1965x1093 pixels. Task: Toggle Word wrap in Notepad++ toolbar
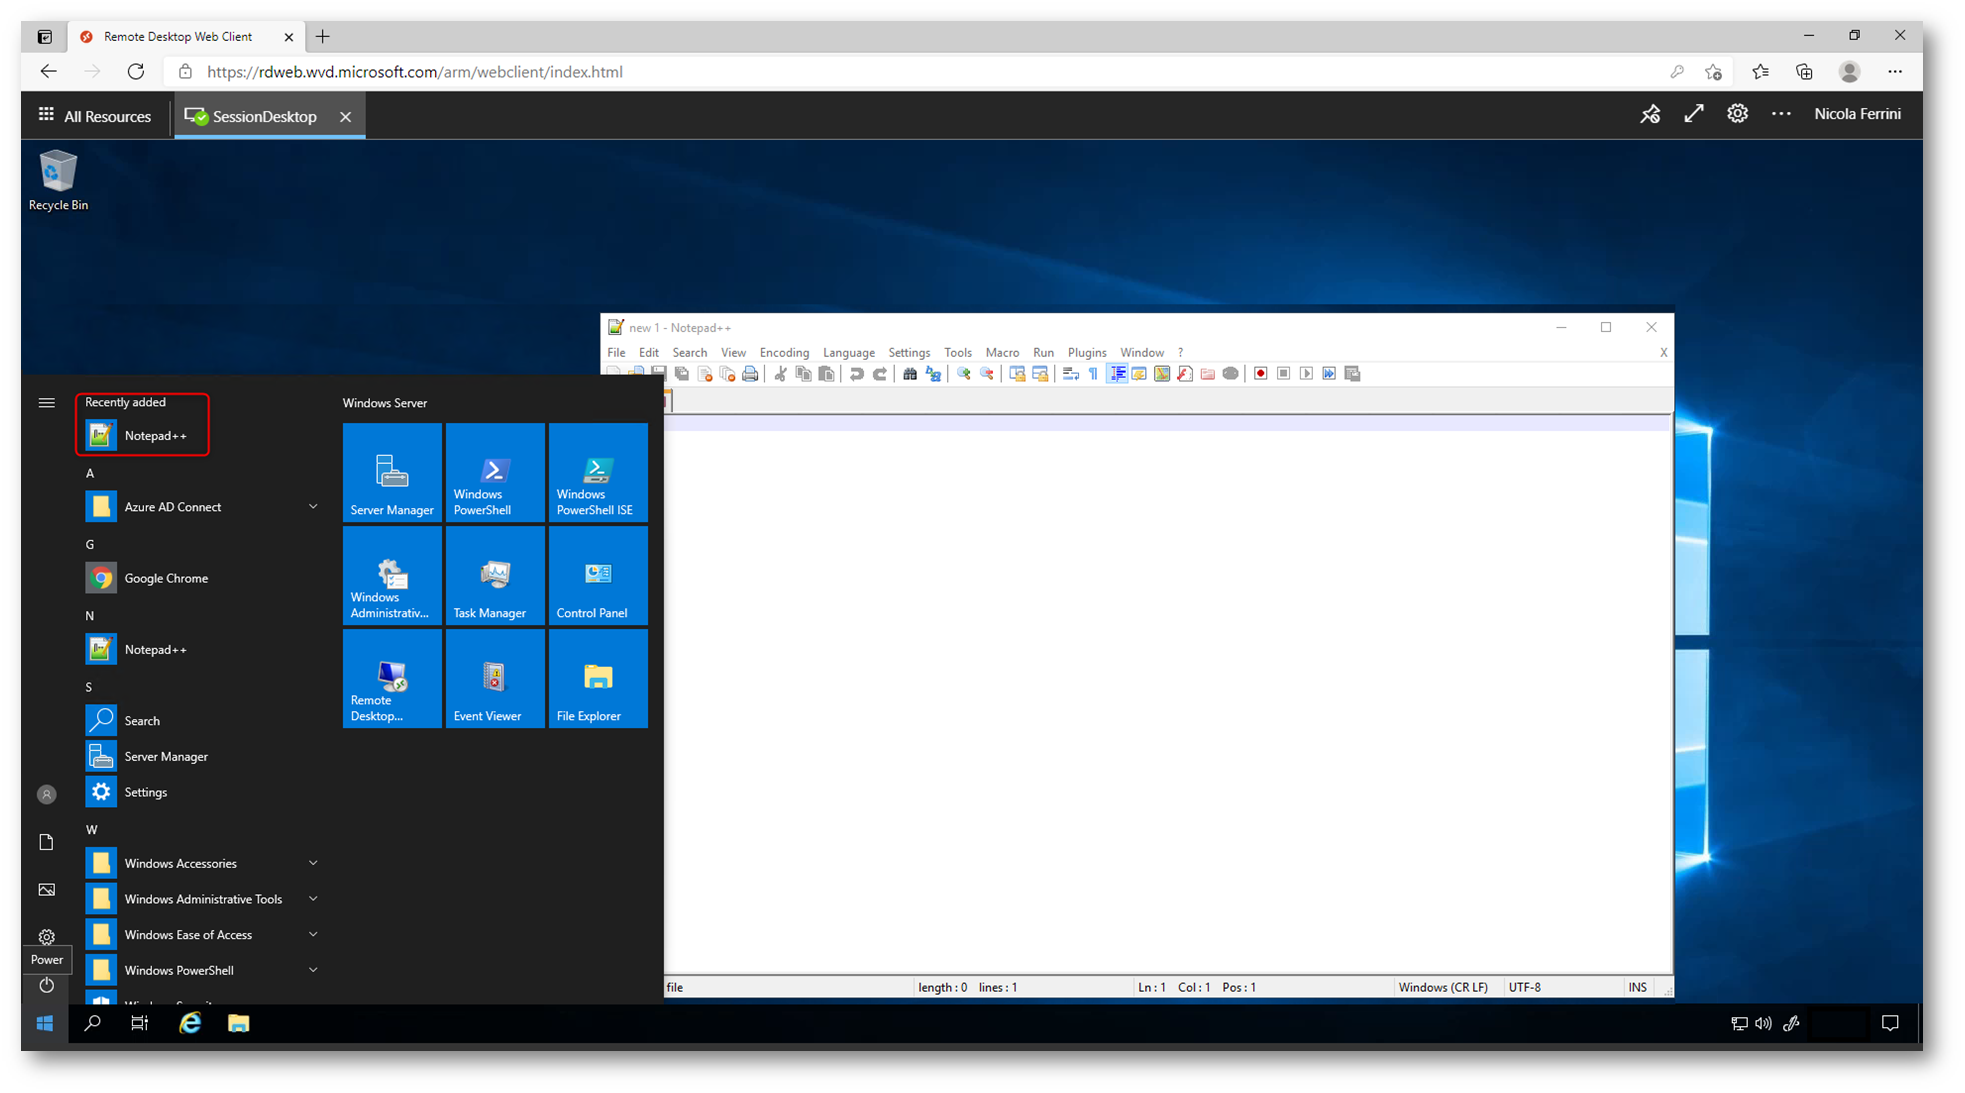(1070, 374)
